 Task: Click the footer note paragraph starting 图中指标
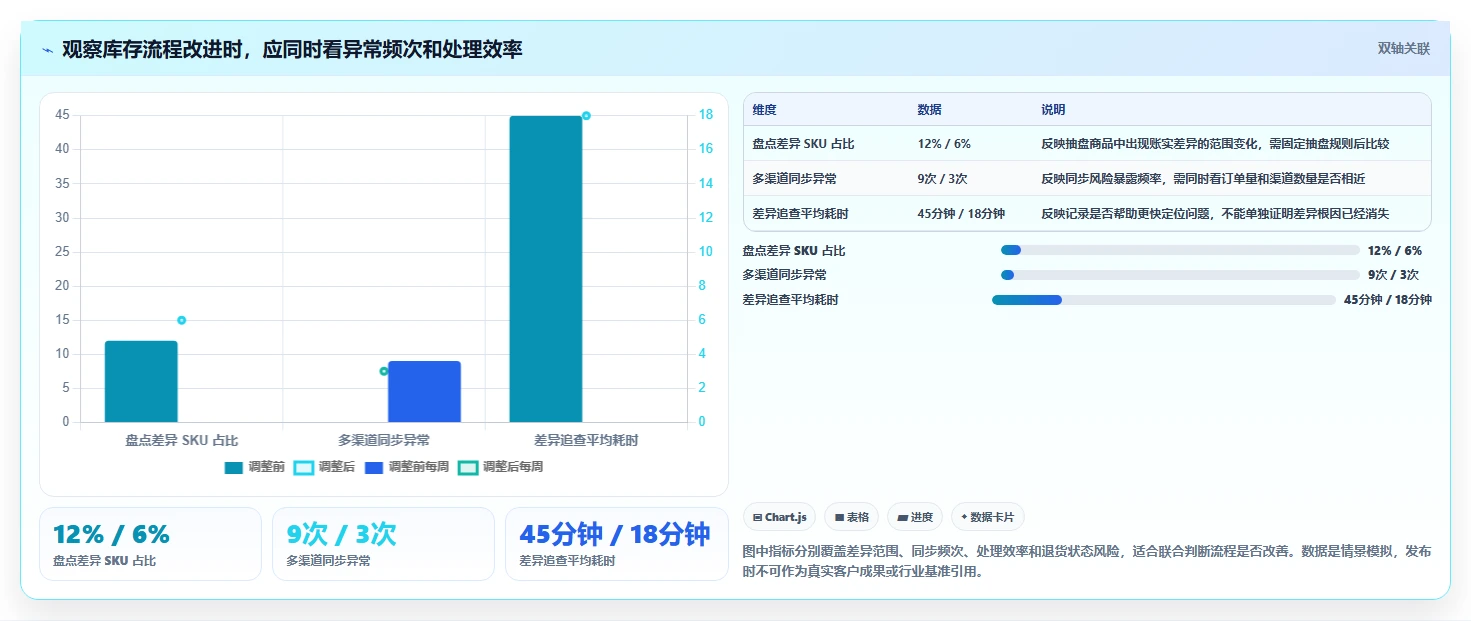coord(1087,561)
